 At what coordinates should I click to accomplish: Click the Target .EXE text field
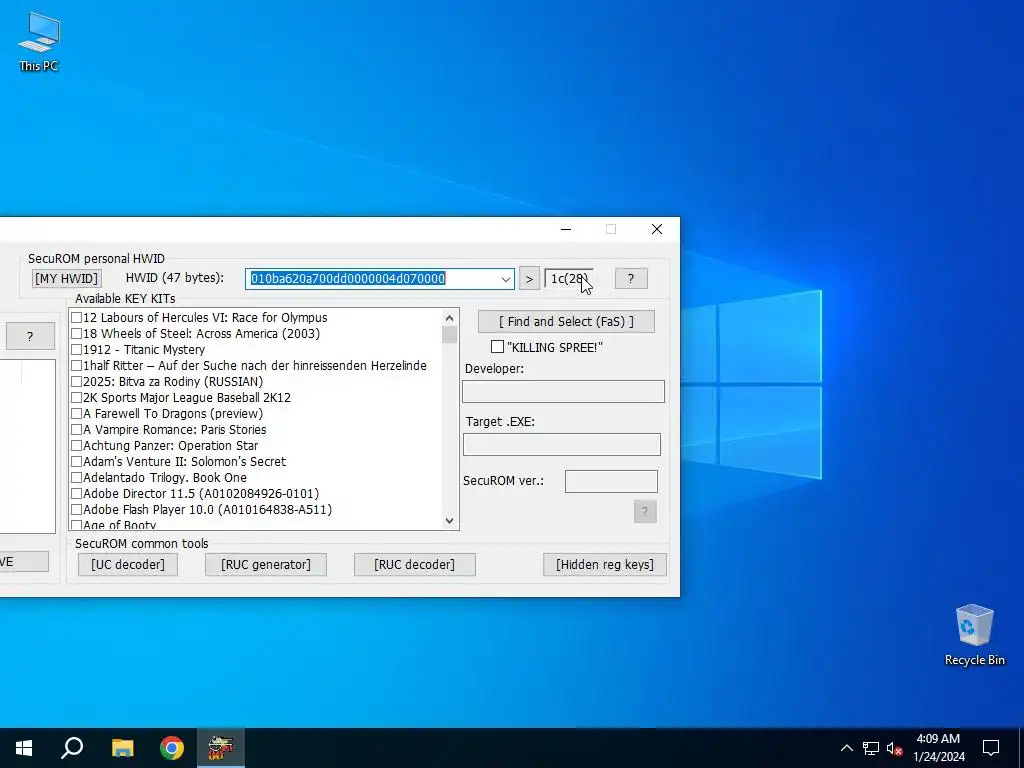562,445
